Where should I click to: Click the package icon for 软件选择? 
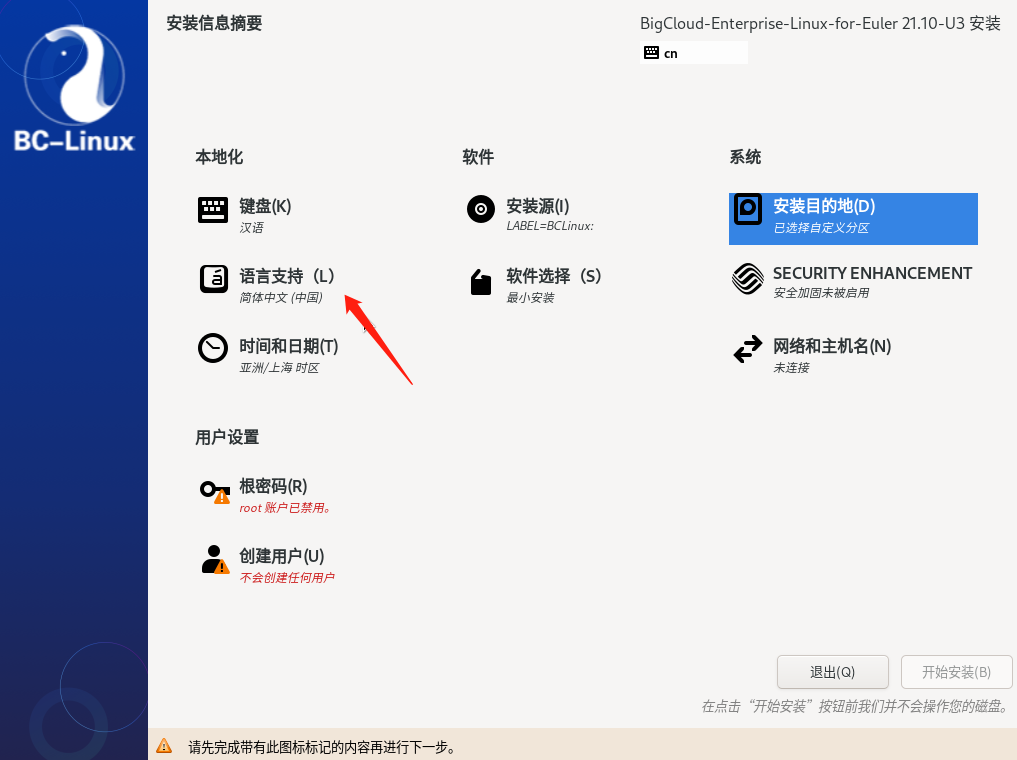[x=481, y=281]
